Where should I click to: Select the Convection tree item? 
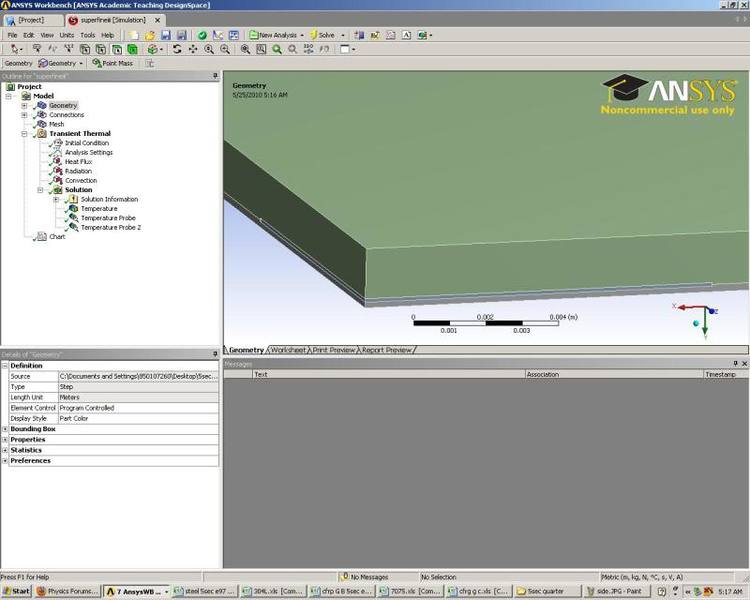(x=80, y=181)
